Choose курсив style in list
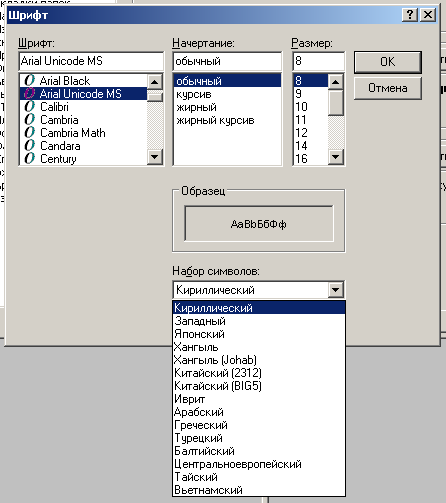 tap(227, 94)
